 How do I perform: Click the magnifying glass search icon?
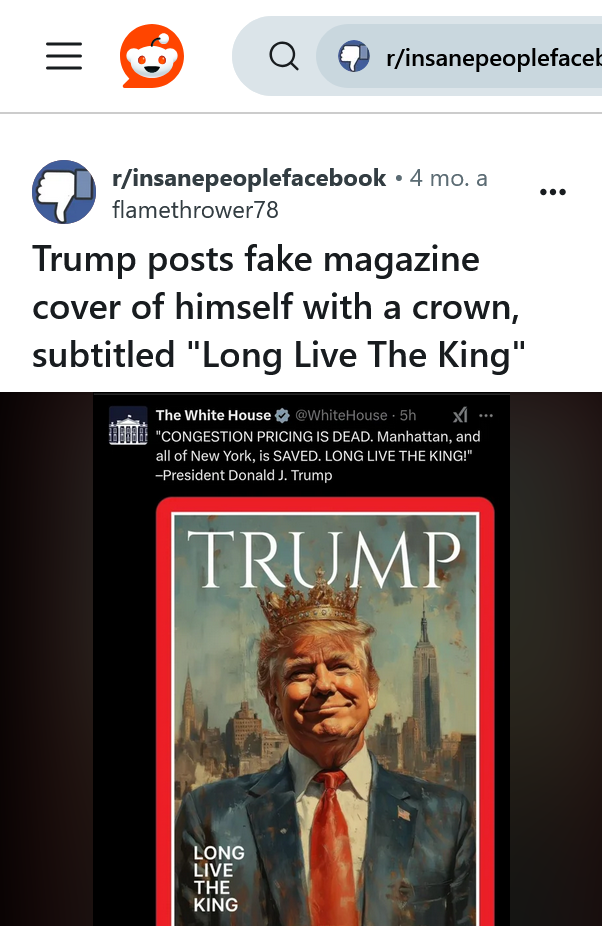click(x=284, y=57)
